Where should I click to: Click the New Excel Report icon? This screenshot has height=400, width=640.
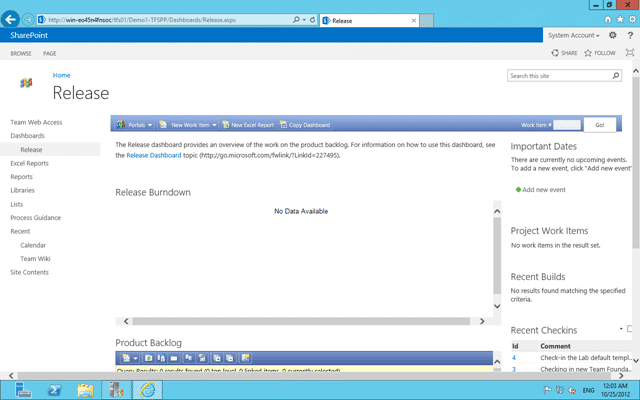[225, 124]
